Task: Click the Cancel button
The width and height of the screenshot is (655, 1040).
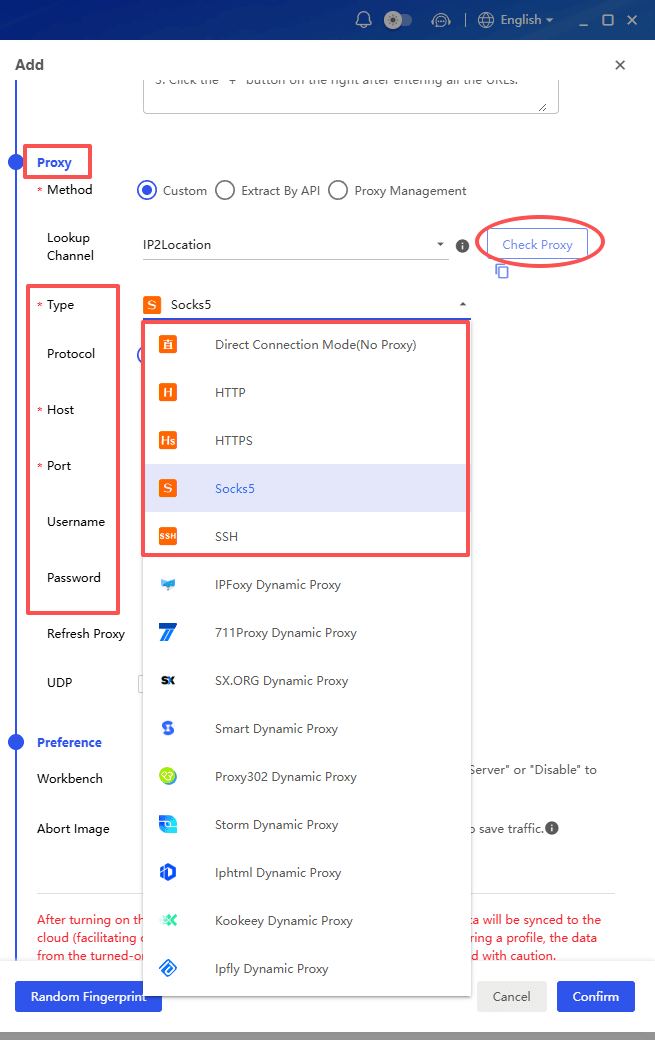Action: tap(512, 996)
